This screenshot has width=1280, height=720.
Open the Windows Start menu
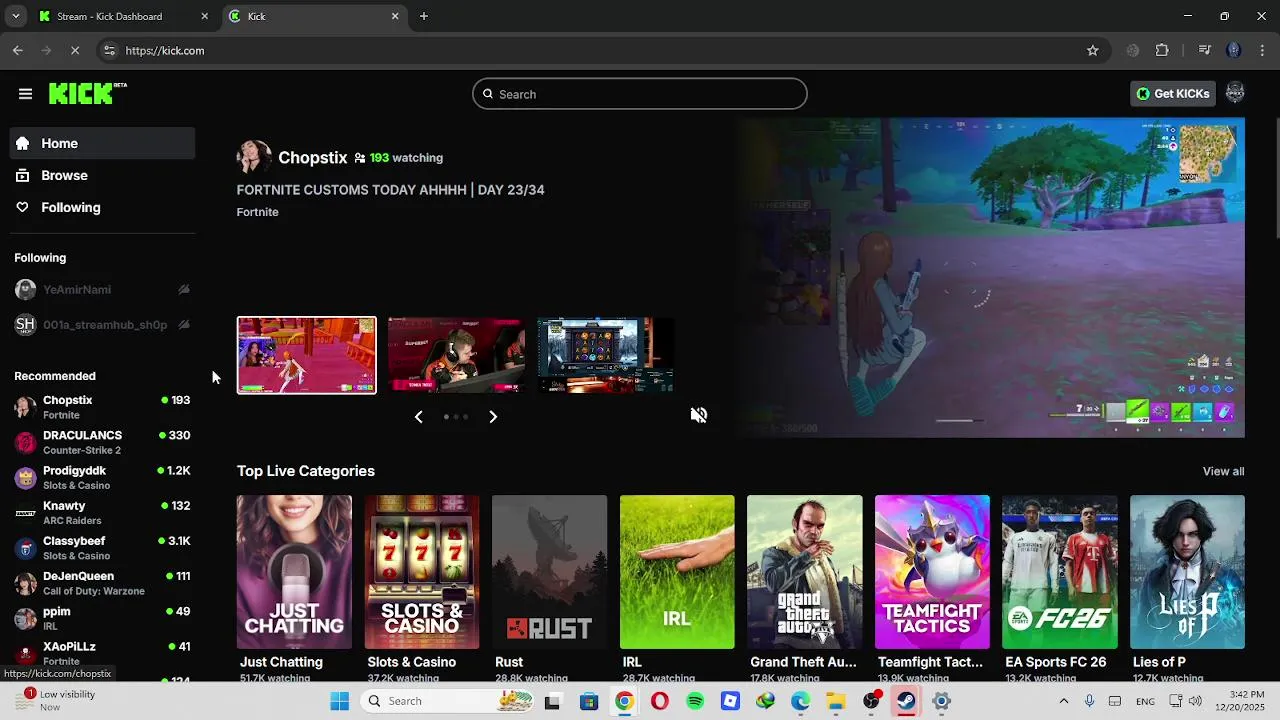coord(340,701)
